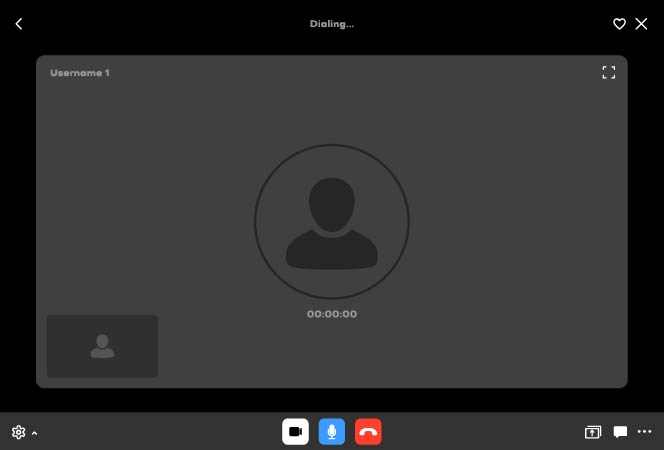Open the more options menu

click(x=645, y=432)
